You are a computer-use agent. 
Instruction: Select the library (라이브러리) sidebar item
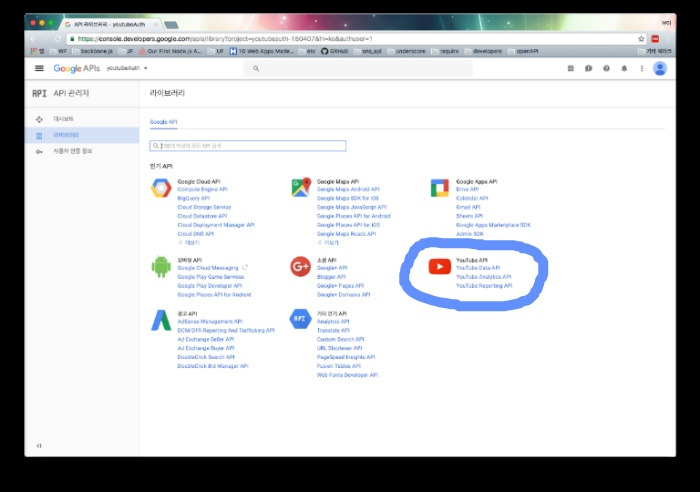[82, 135]
